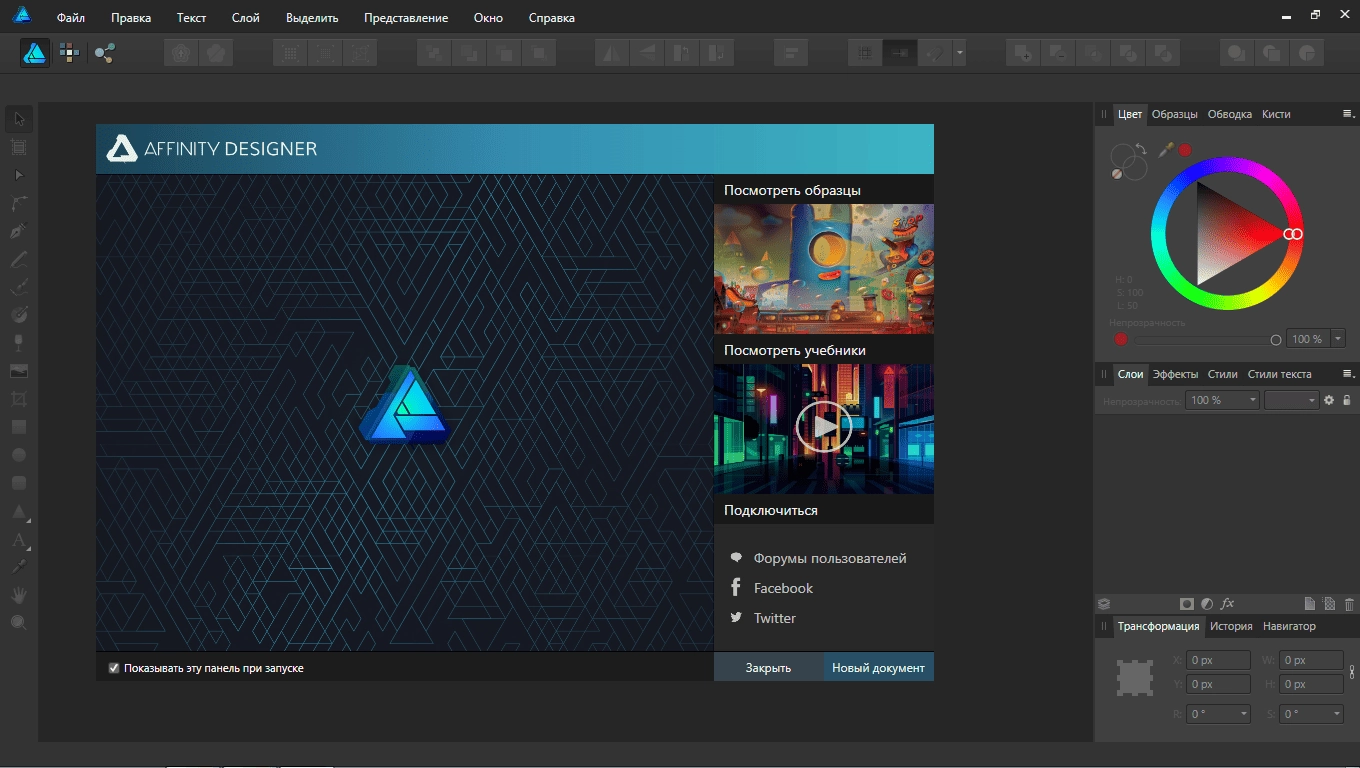Switch to the Эффекты tab

(1175, 374)
